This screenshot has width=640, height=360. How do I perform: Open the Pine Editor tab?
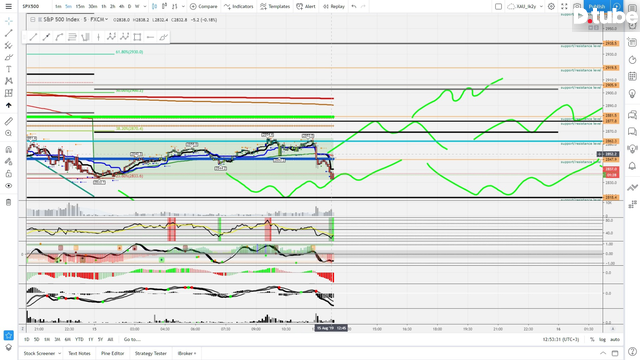coord(113,353)
